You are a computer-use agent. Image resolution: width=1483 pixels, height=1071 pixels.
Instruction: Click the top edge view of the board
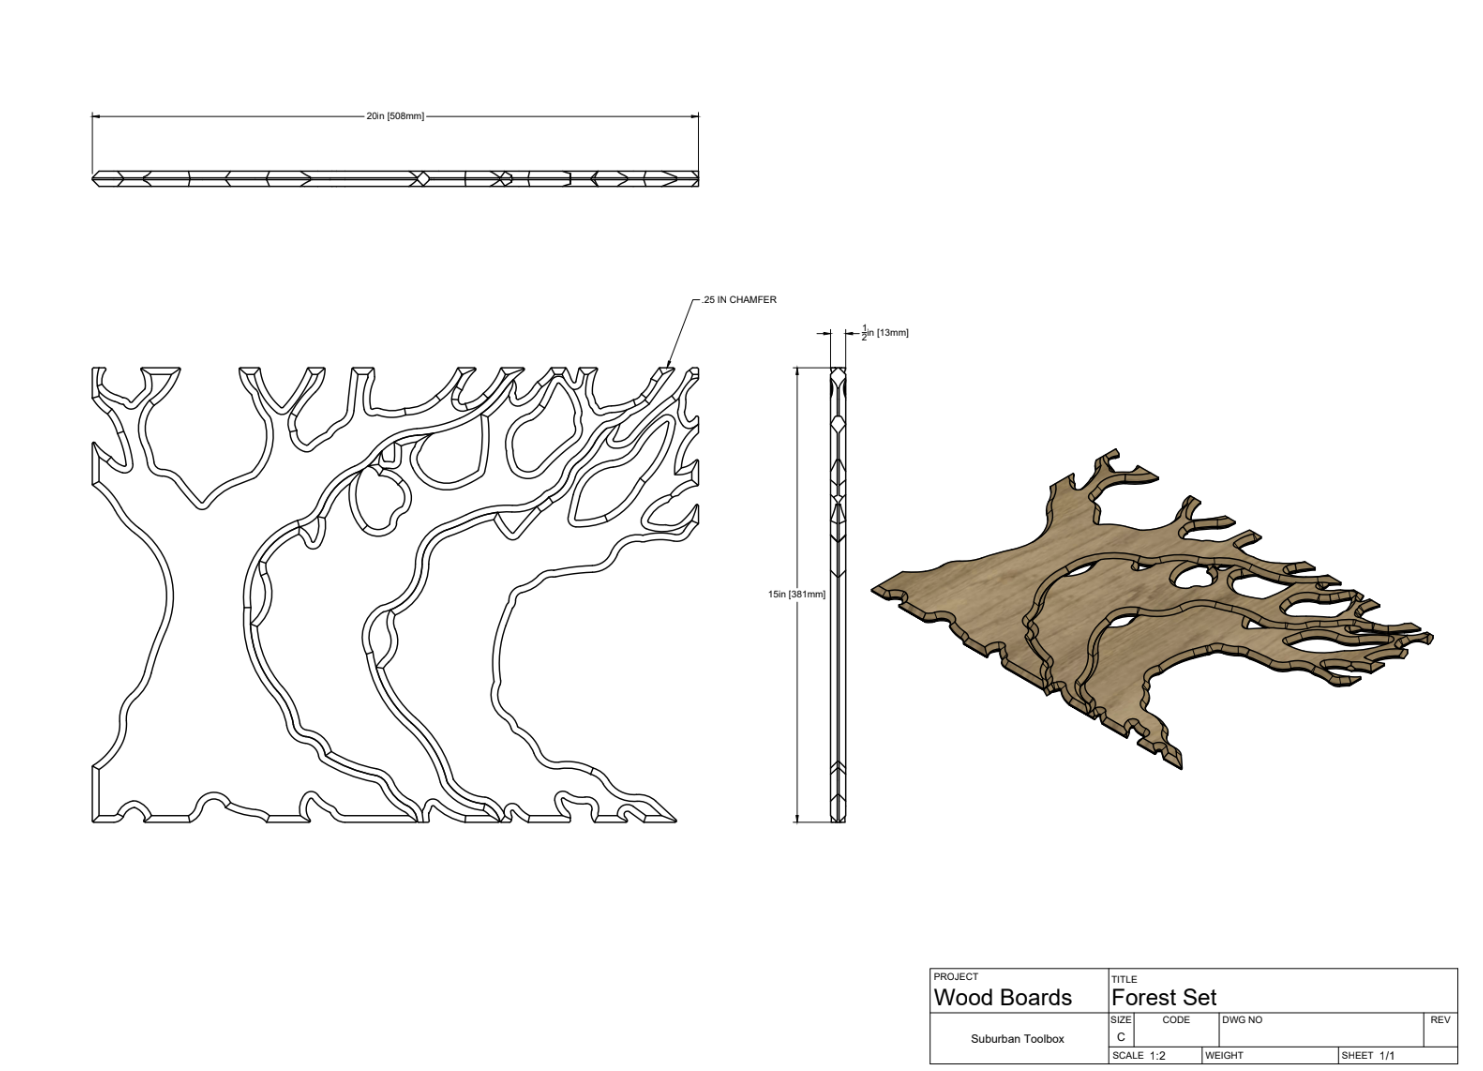[x=395, y=179]
